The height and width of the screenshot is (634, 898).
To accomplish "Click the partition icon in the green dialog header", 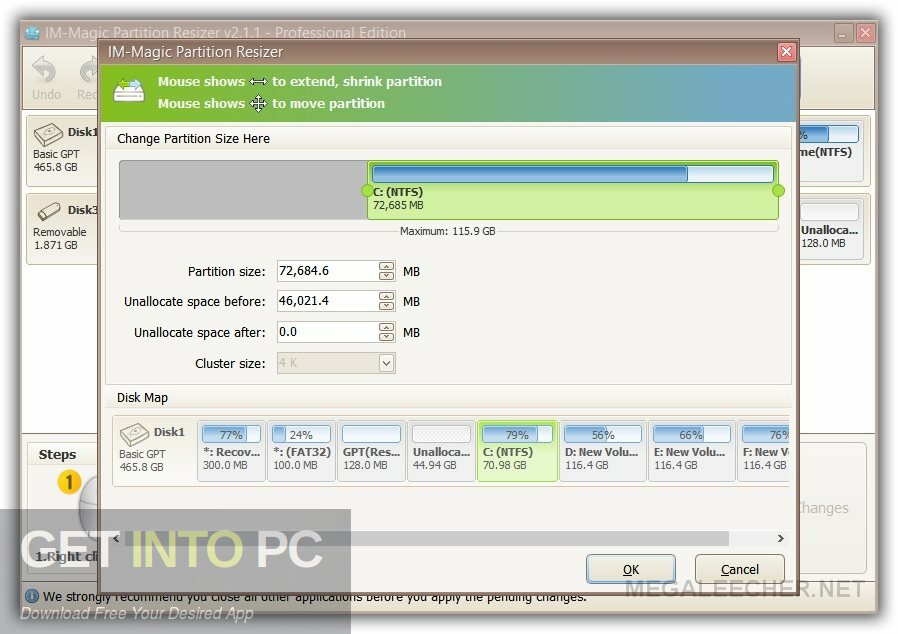I will coord(129,90).
